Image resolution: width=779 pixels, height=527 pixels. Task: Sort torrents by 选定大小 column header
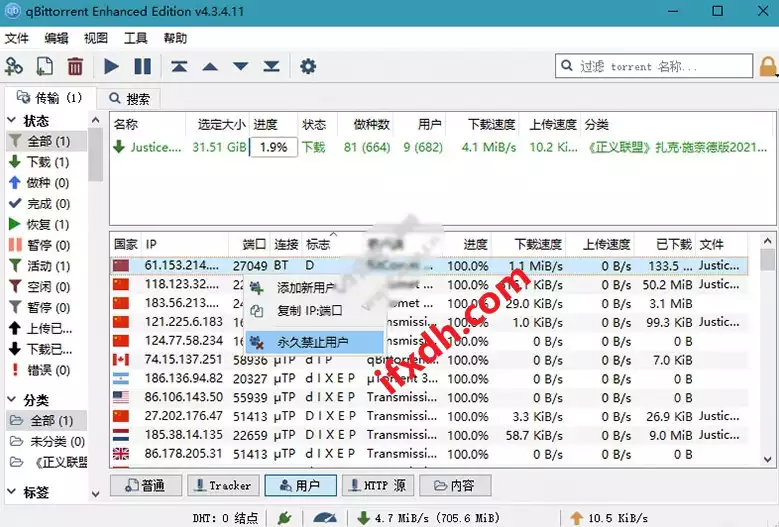click(218, 124)
